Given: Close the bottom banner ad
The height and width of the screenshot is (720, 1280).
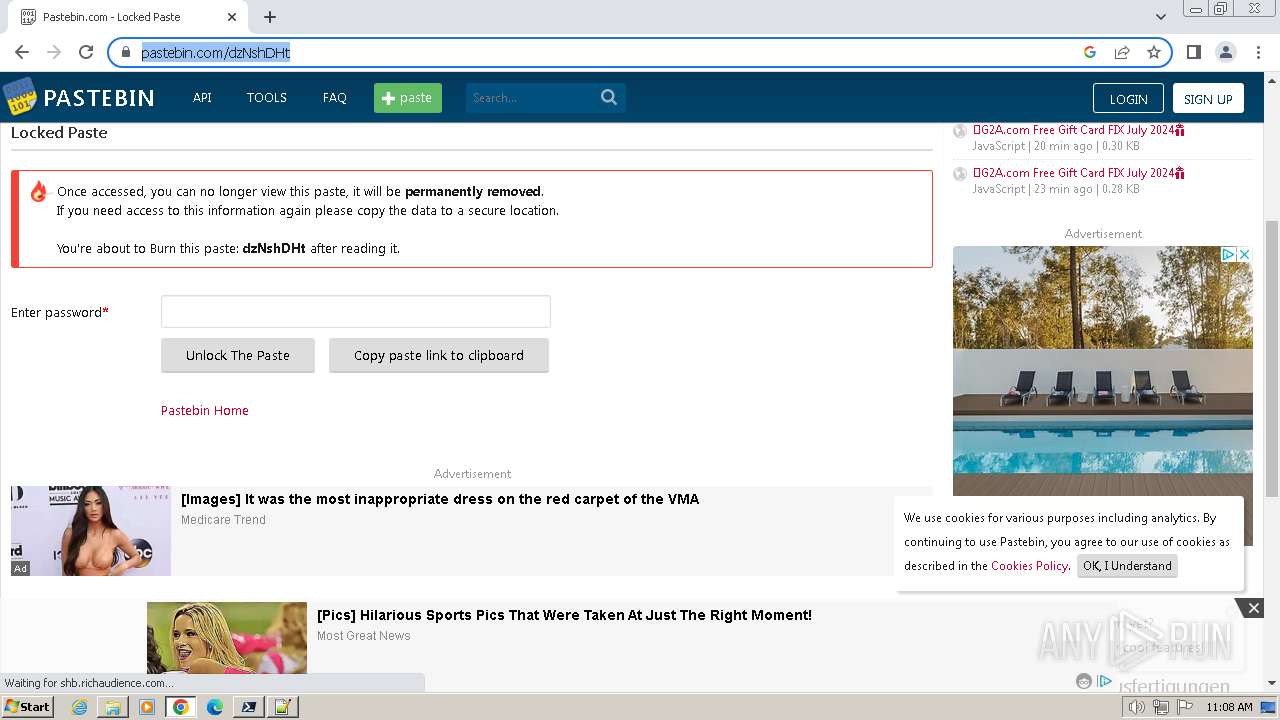Looking at the screenshot, I should point(1253,608).
